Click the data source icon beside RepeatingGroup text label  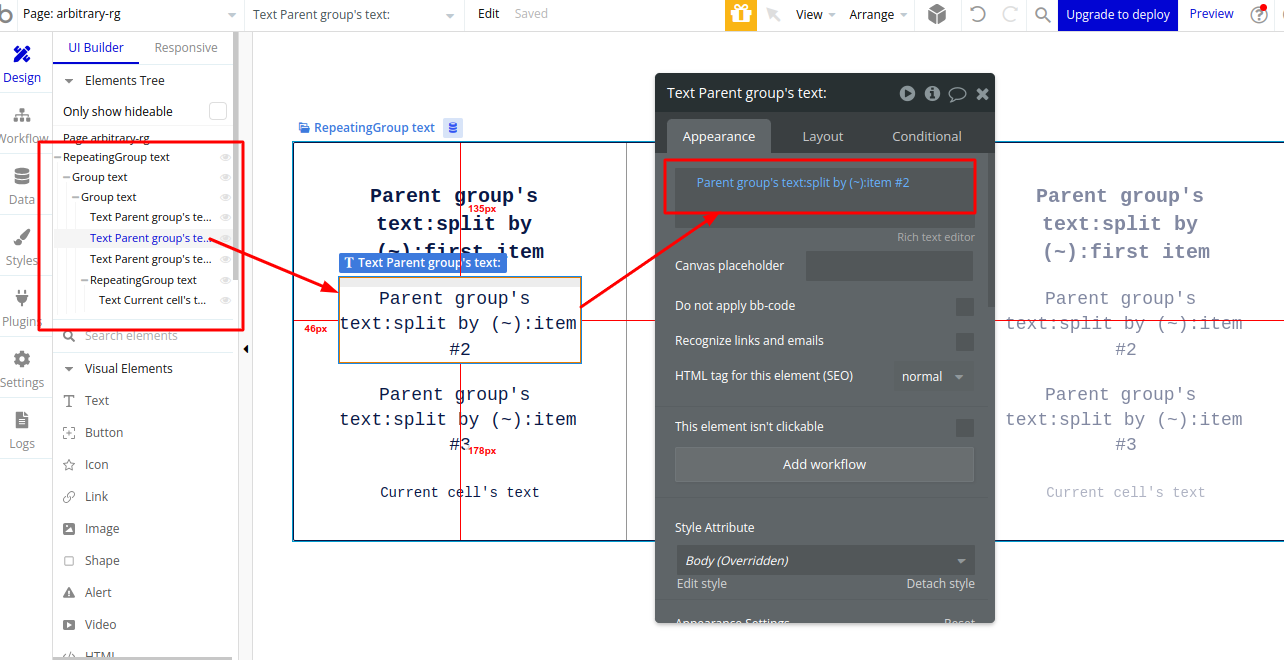click(x=453, y=127)
